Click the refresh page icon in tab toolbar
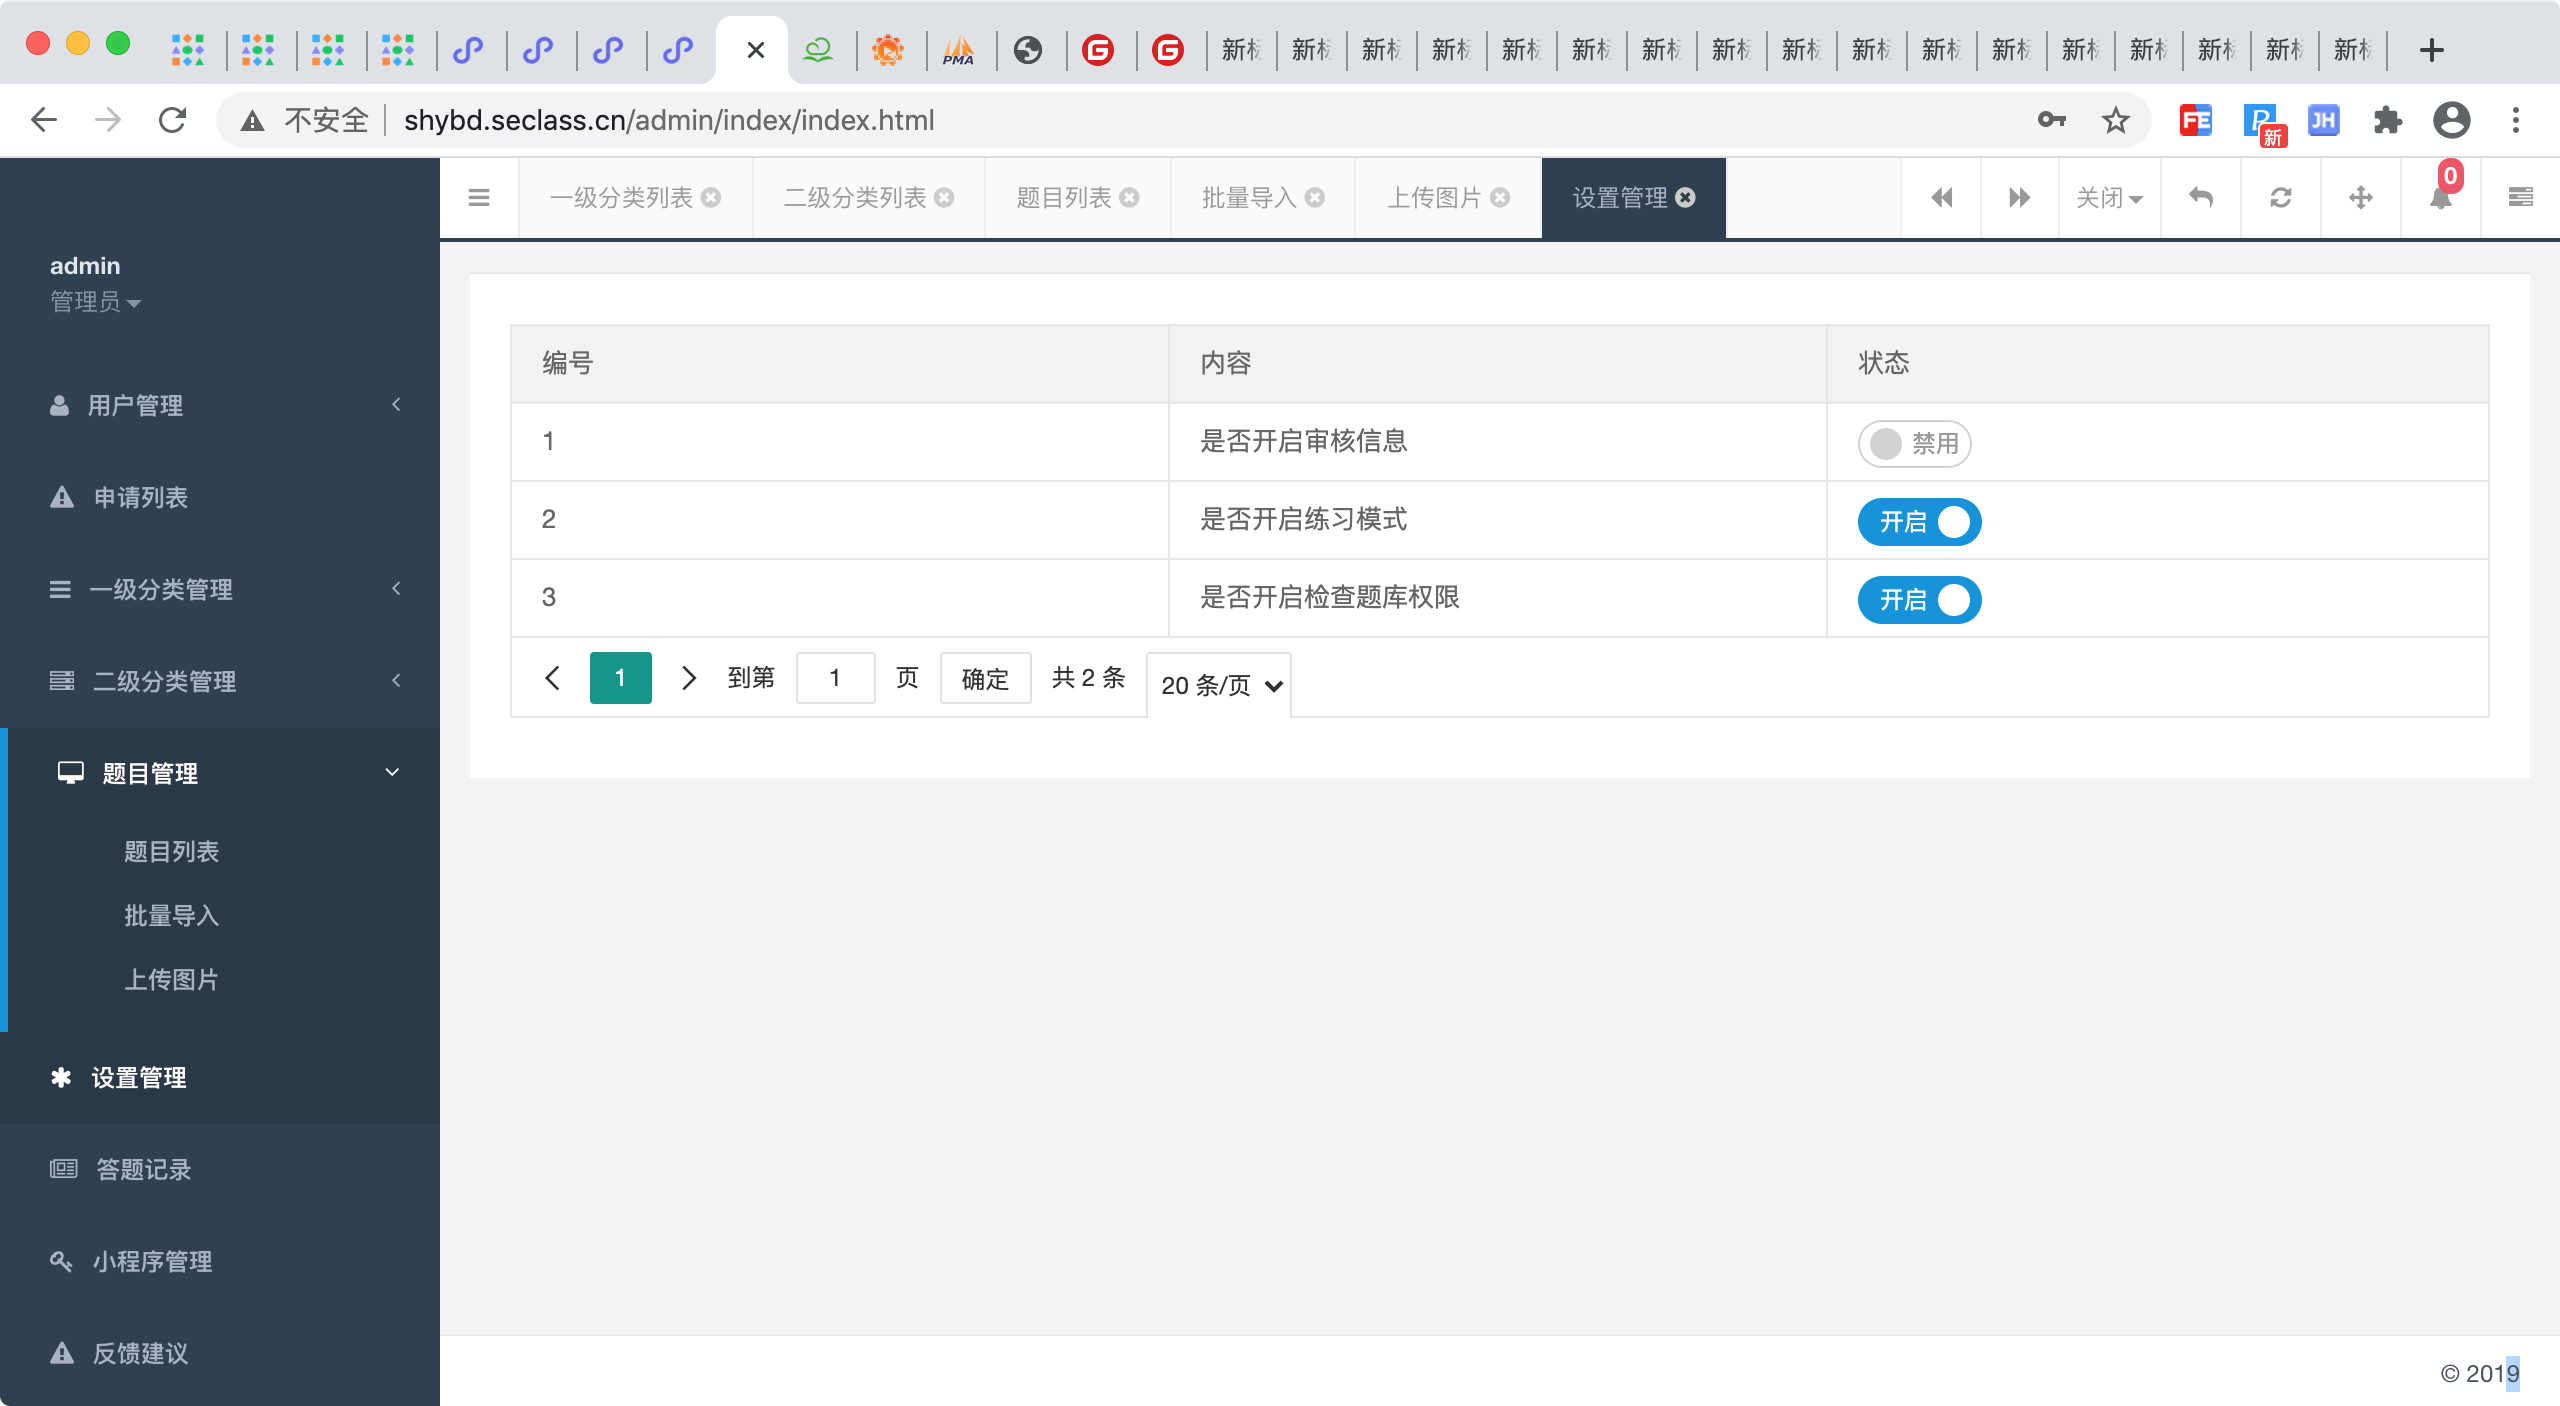The image size is (2560, 1406). point(2281,198)
